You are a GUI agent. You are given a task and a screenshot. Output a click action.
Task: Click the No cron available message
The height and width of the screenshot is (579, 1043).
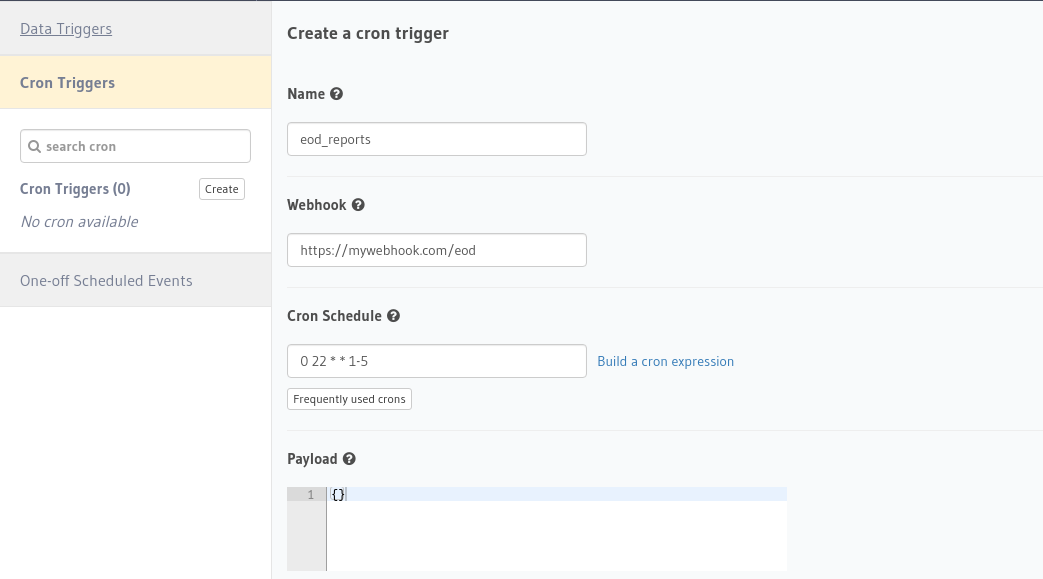click(x=80, y=222)
